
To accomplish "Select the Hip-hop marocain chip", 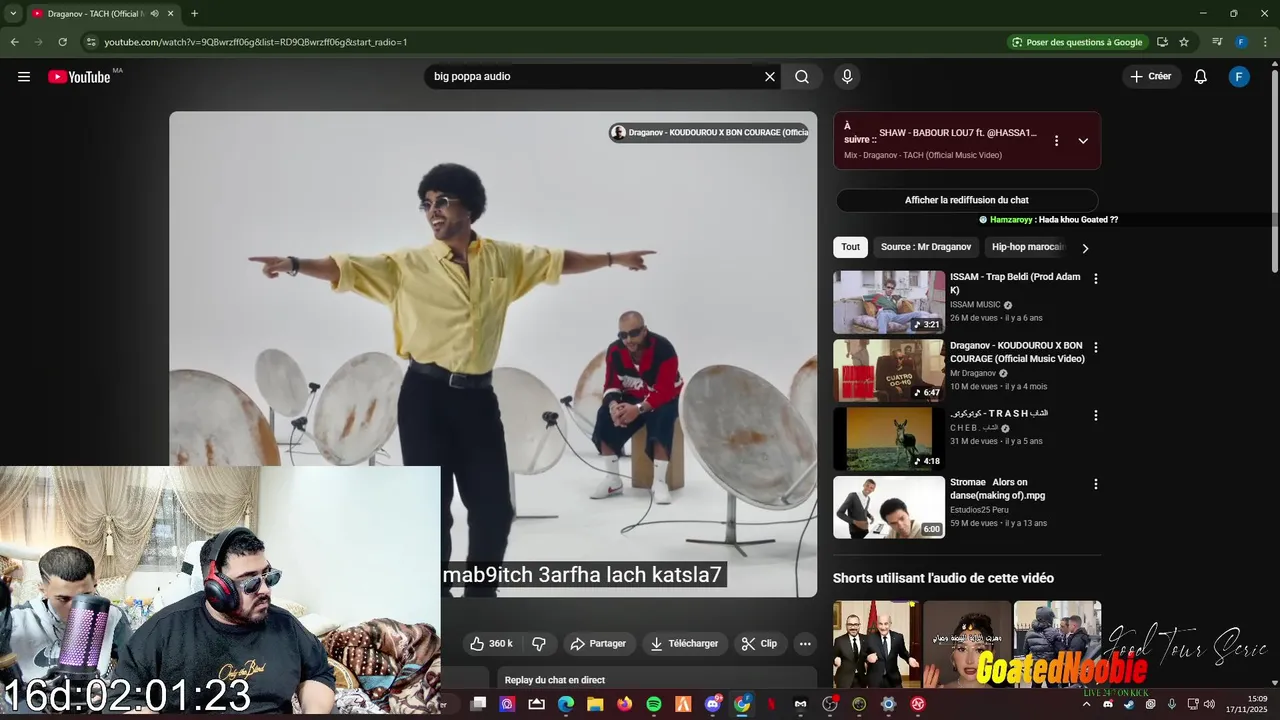I will (1026, 247).
